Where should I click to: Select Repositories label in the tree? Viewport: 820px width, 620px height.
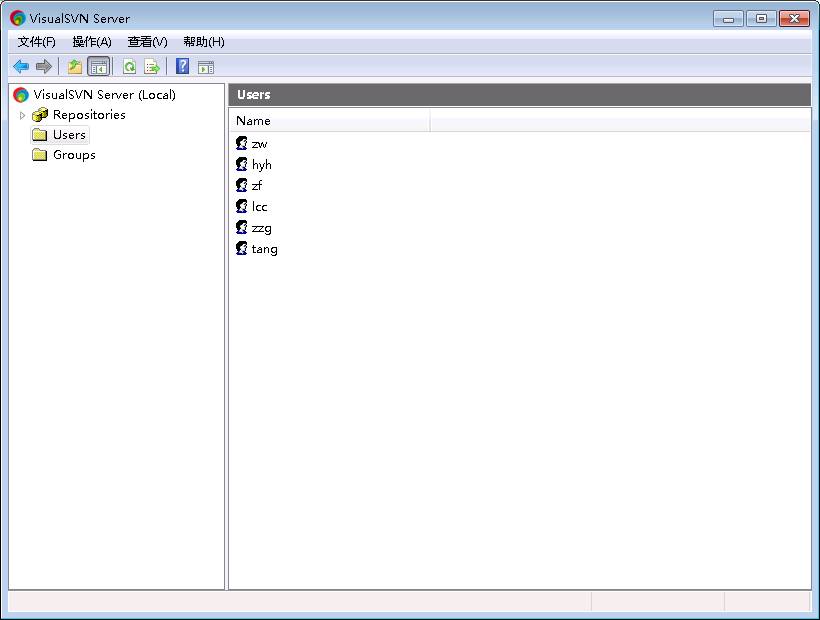point(89,114)
